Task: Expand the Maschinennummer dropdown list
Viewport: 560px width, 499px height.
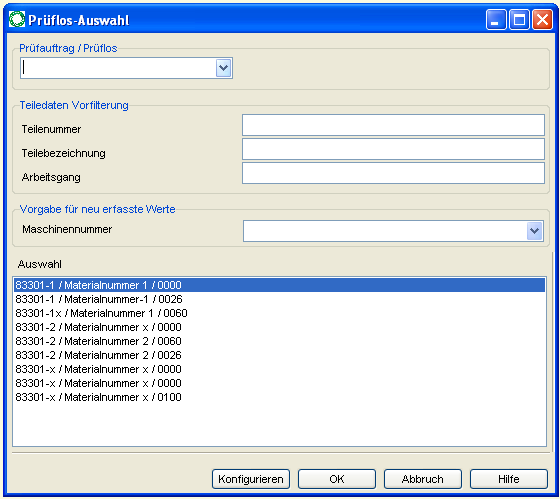Action: pos(535,231)
